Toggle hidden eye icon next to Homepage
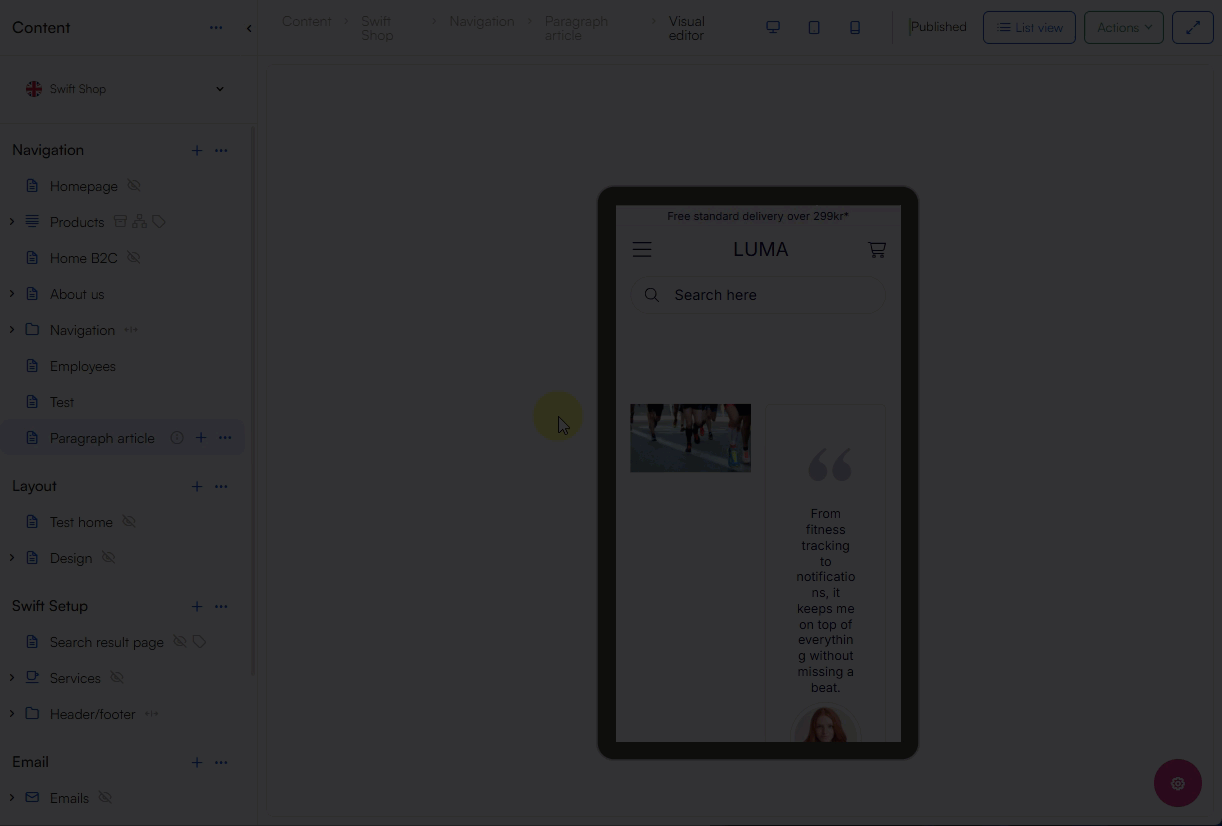1222x826 pixels. coord(134,186)
